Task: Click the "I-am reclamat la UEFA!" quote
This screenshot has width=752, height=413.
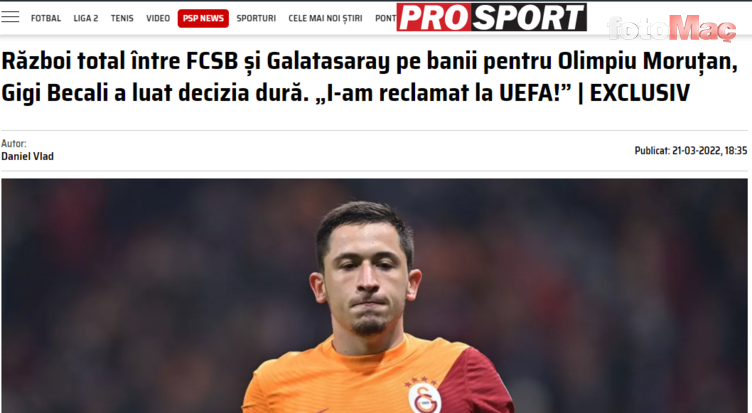Action: (442, 93)
